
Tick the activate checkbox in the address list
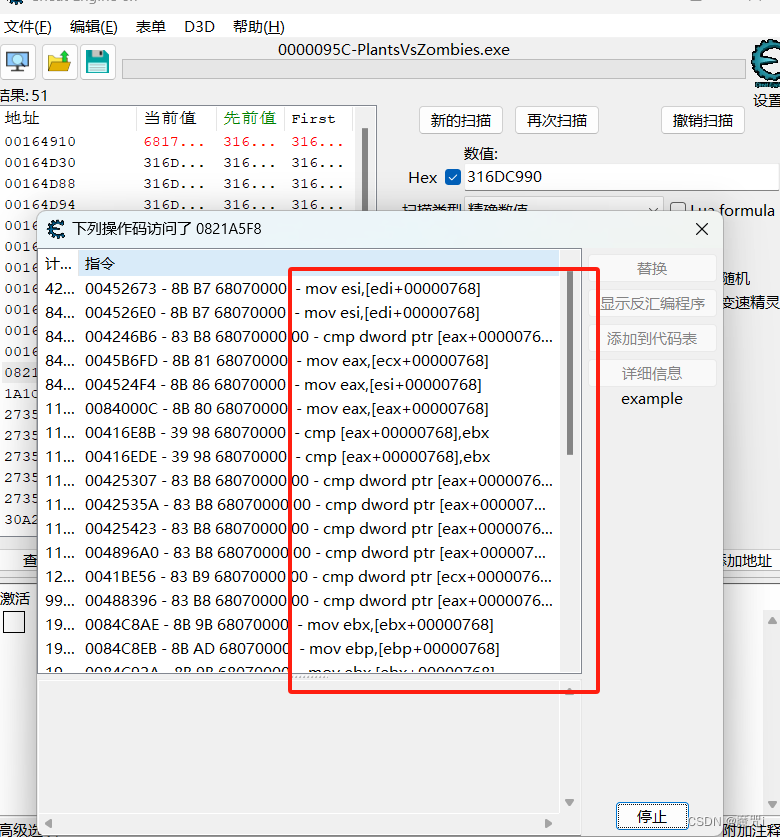(x=14, y=622)
